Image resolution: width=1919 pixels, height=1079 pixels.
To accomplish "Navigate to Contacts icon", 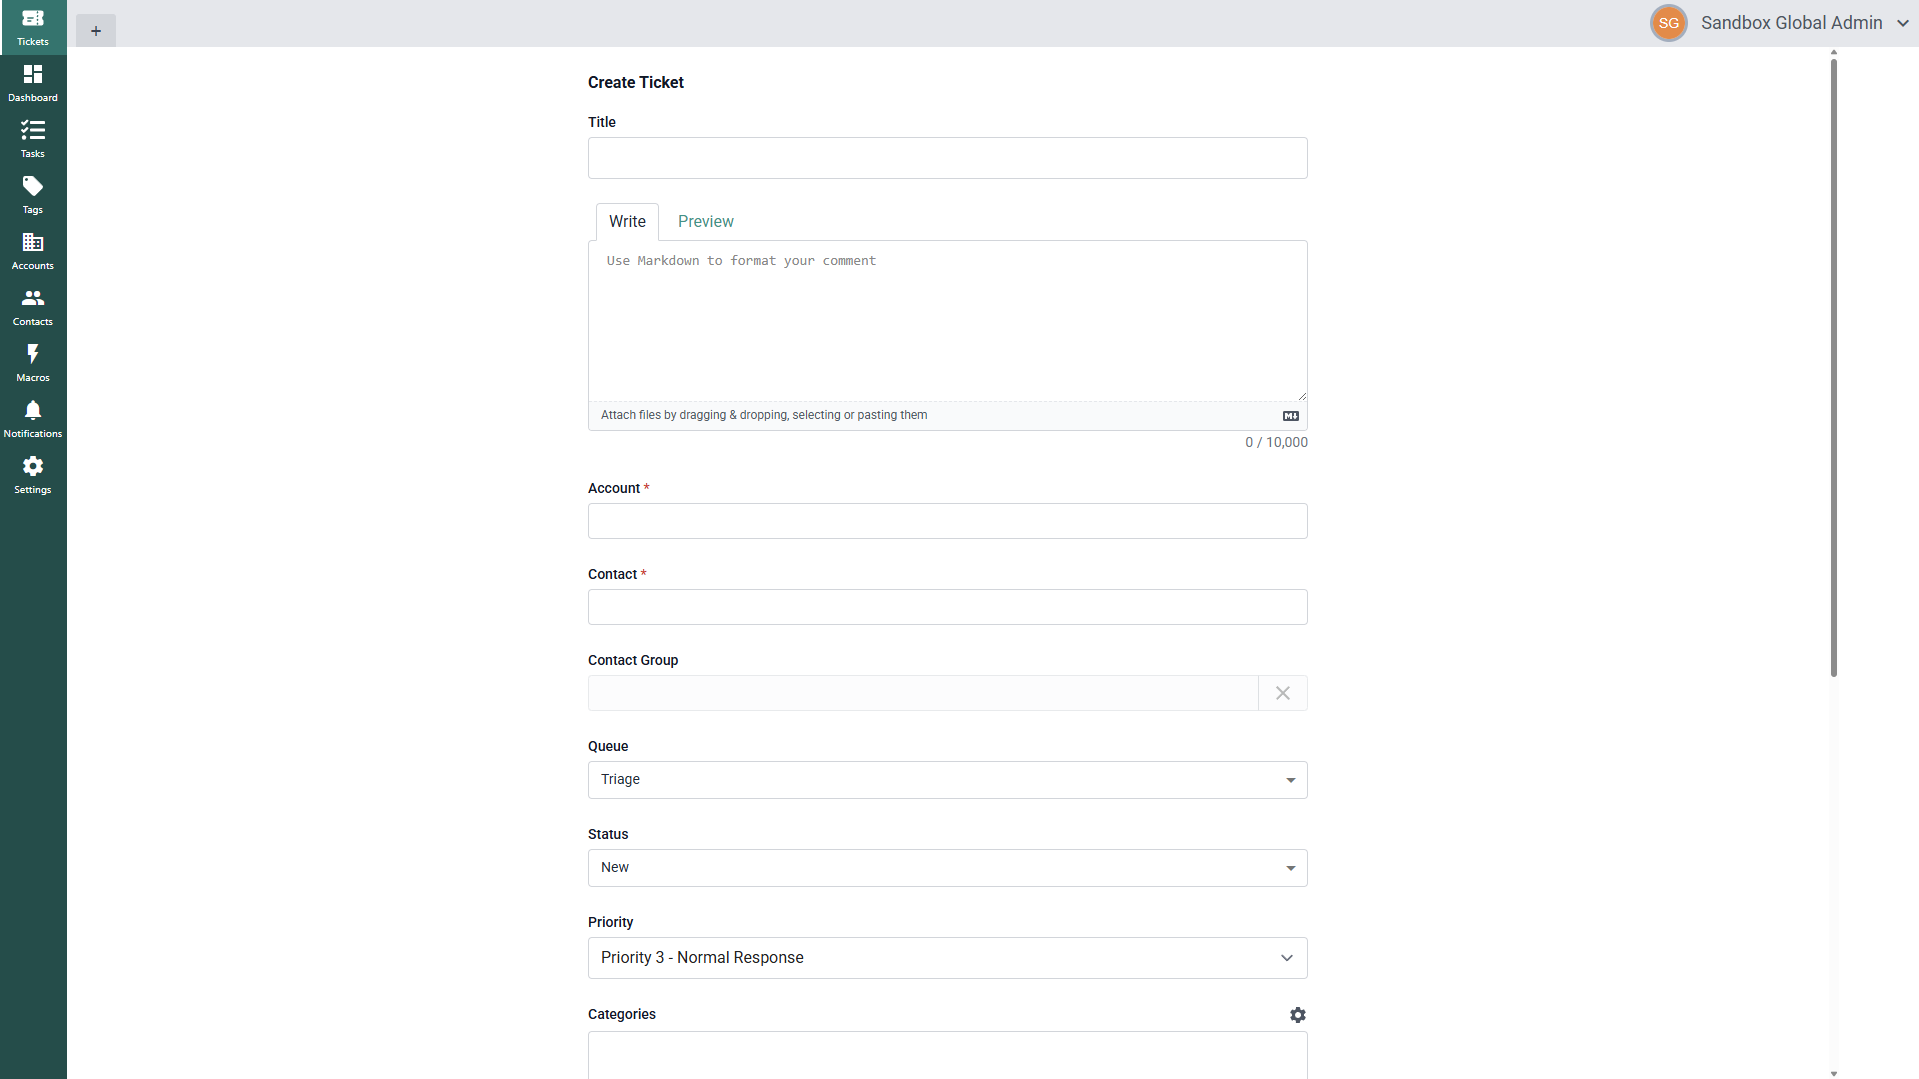I will (33, 307).
